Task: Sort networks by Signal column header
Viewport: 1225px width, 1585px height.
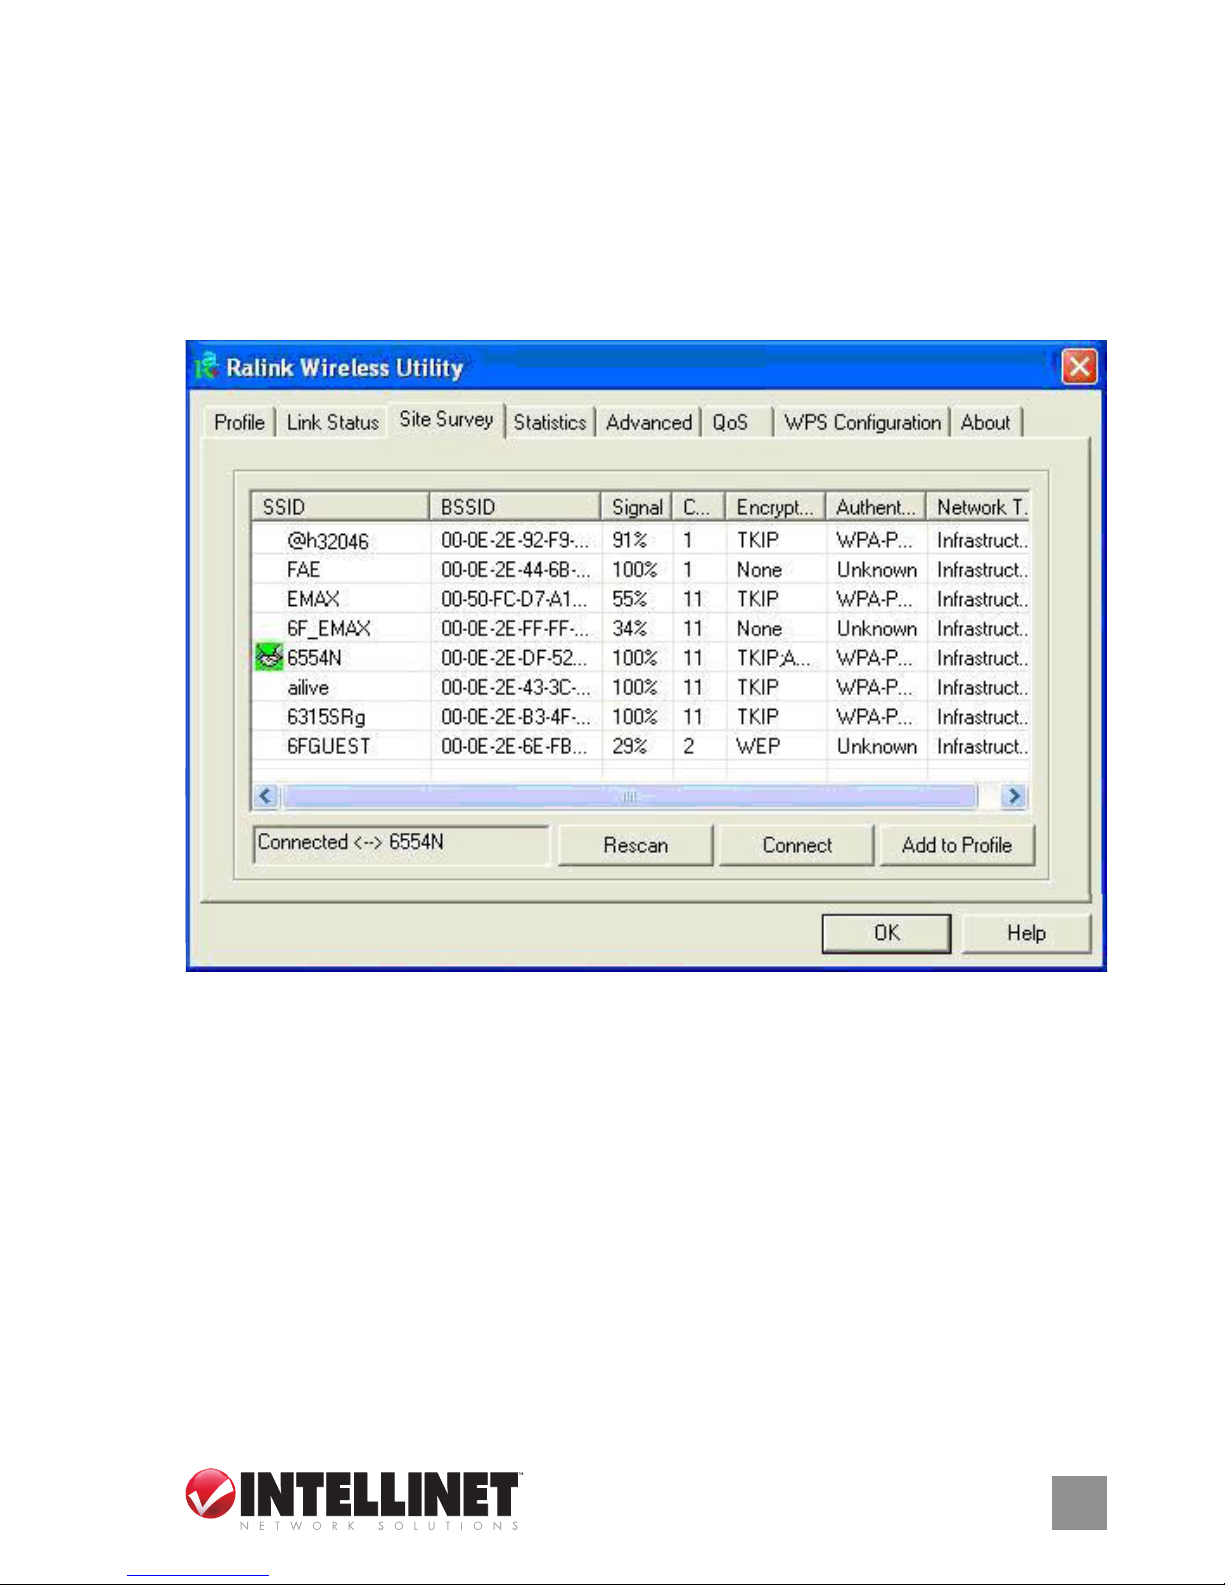Action: pyautogui.click(x=637, y=507)
